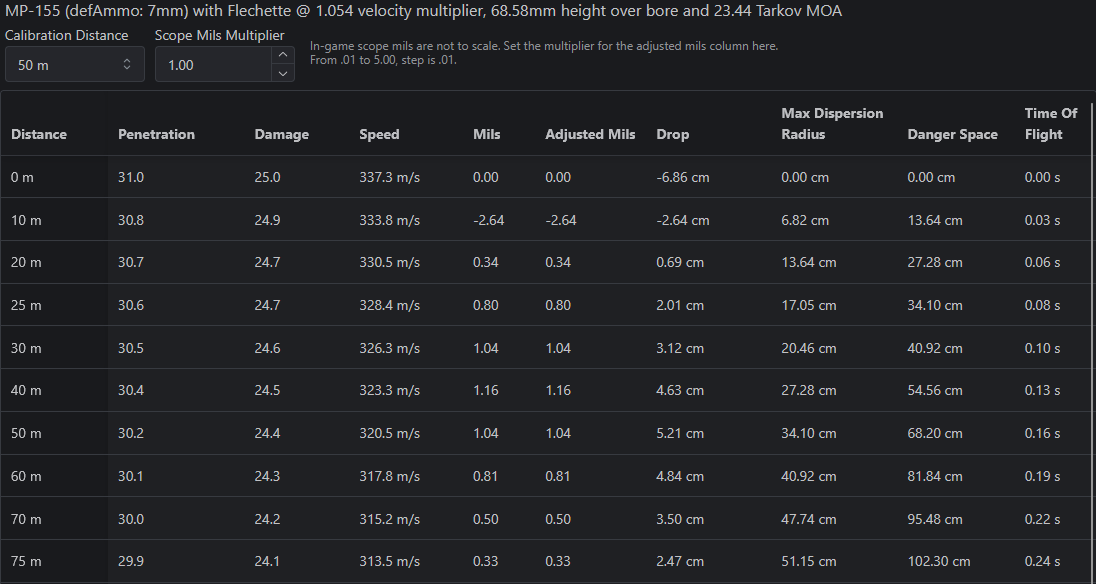Screen dimensions: 1096x584
Task: Increase Scope Mils Multiplier with up arrow
Action: [x=282, y=55]
